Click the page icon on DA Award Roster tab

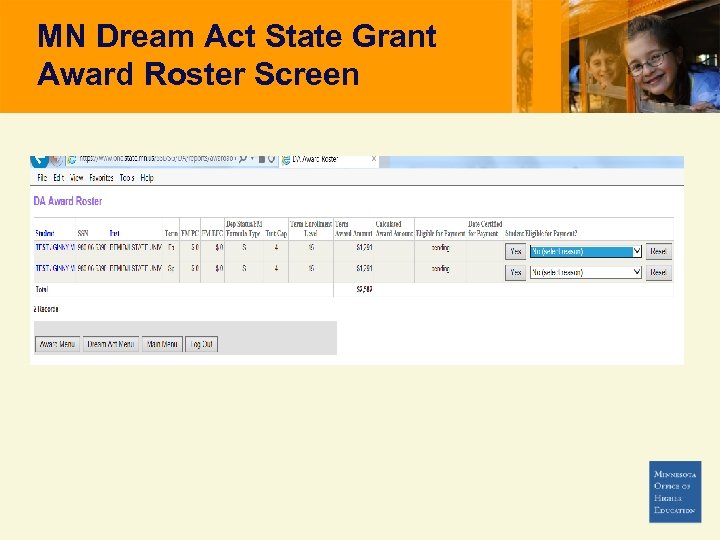click(286, 159)
